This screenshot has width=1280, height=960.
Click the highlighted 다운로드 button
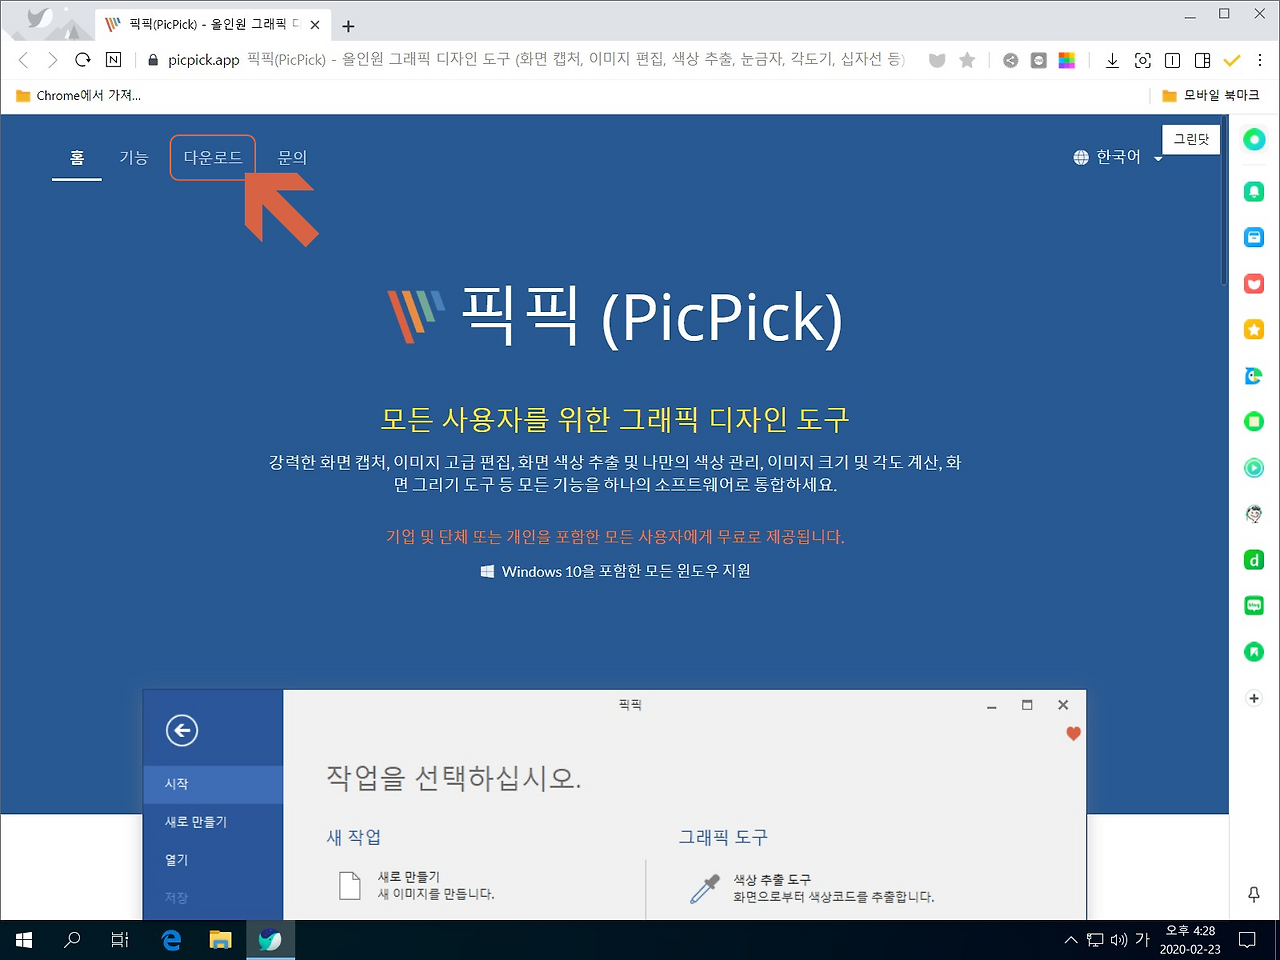(212, 157)
